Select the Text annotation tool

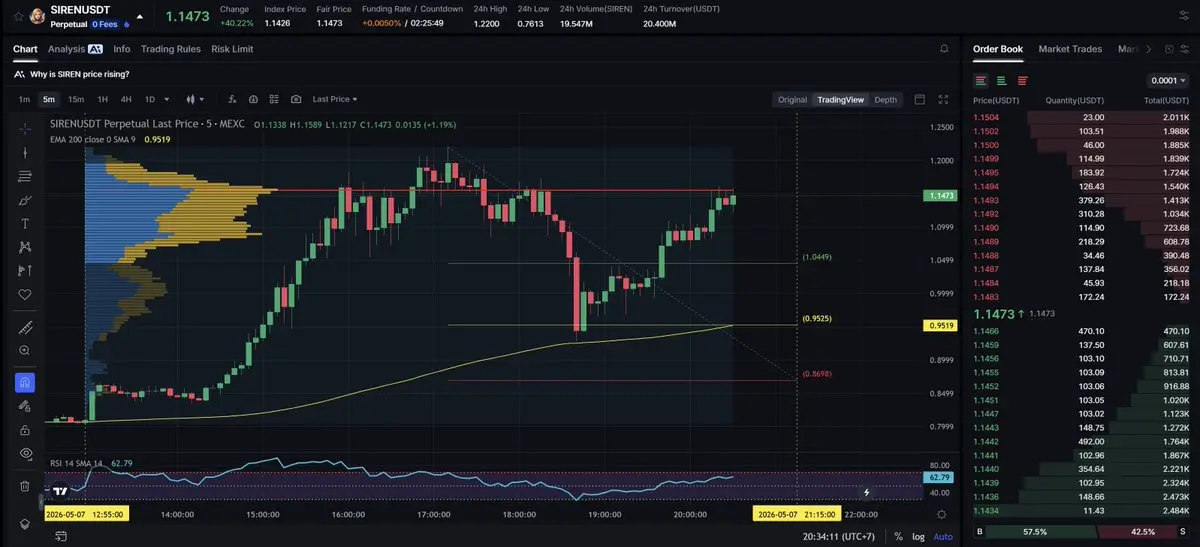tap(25, 223)
